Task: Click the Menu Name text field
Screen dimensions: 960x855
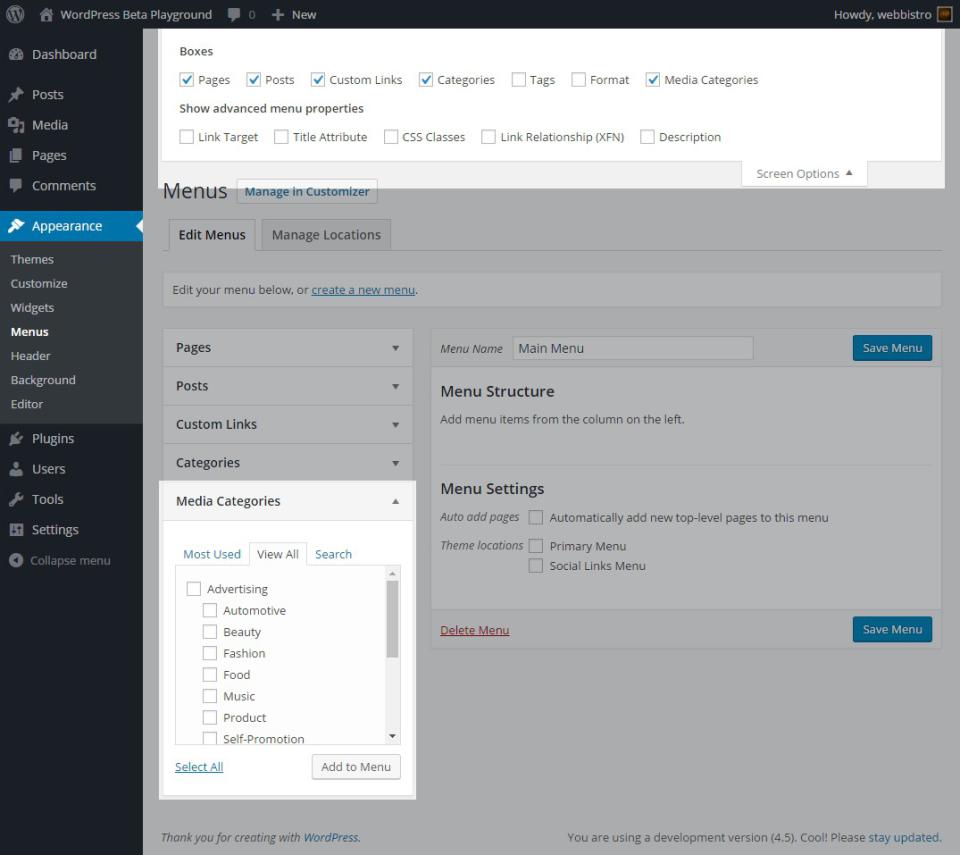Action: [633, 348]
